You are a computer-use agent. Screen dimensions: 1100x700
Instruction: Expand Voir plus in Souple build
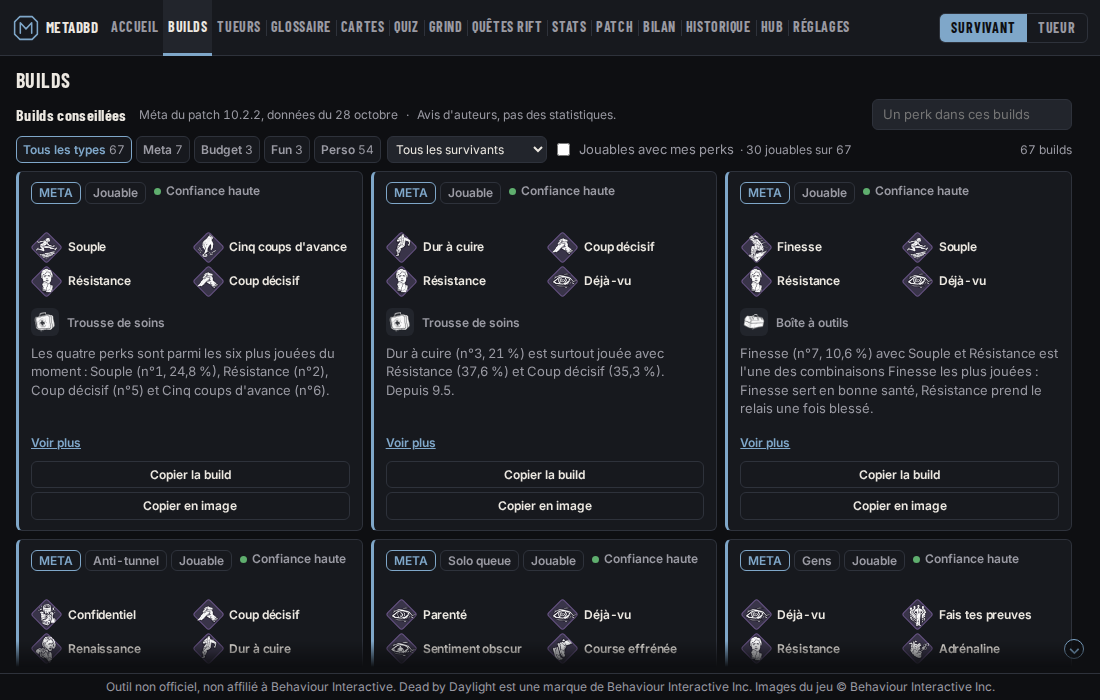(55, 443)
